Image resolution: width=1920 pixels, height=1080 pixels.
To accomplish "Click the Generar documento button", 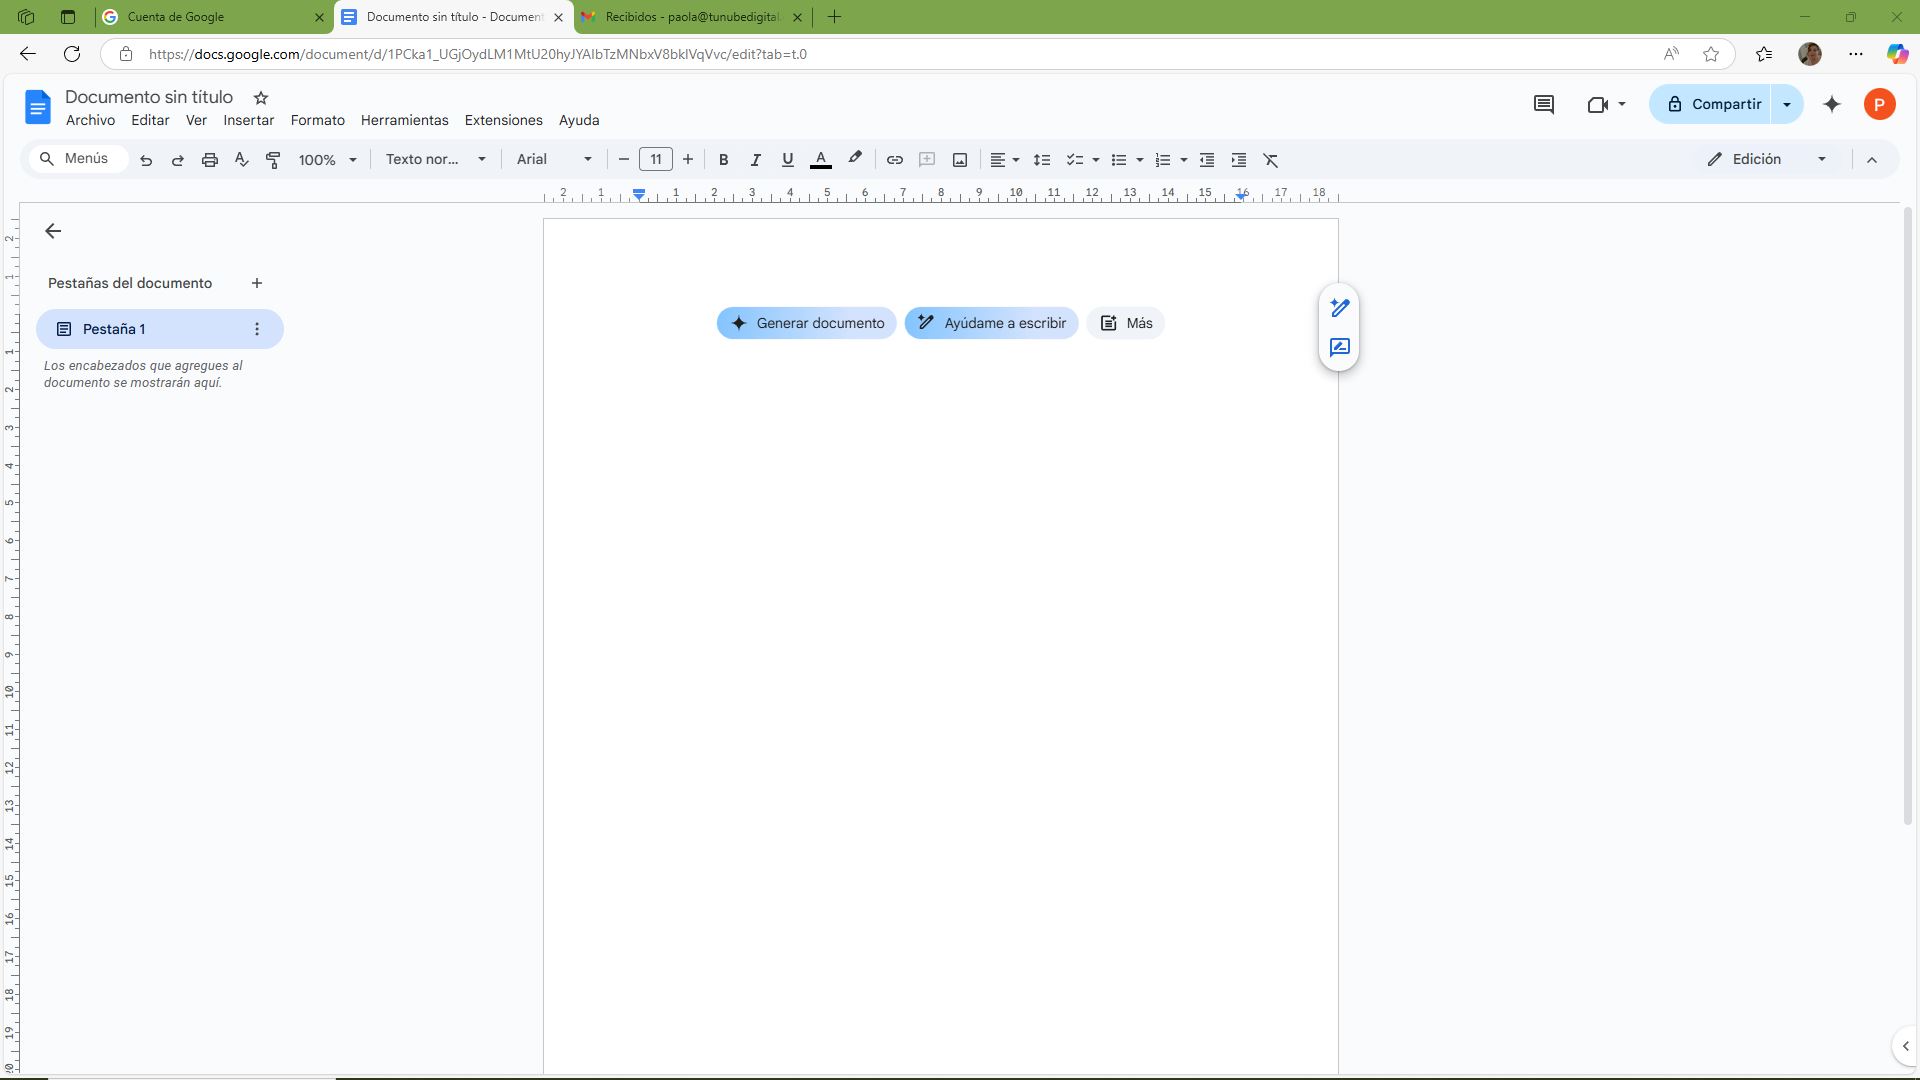I will 806,323.
